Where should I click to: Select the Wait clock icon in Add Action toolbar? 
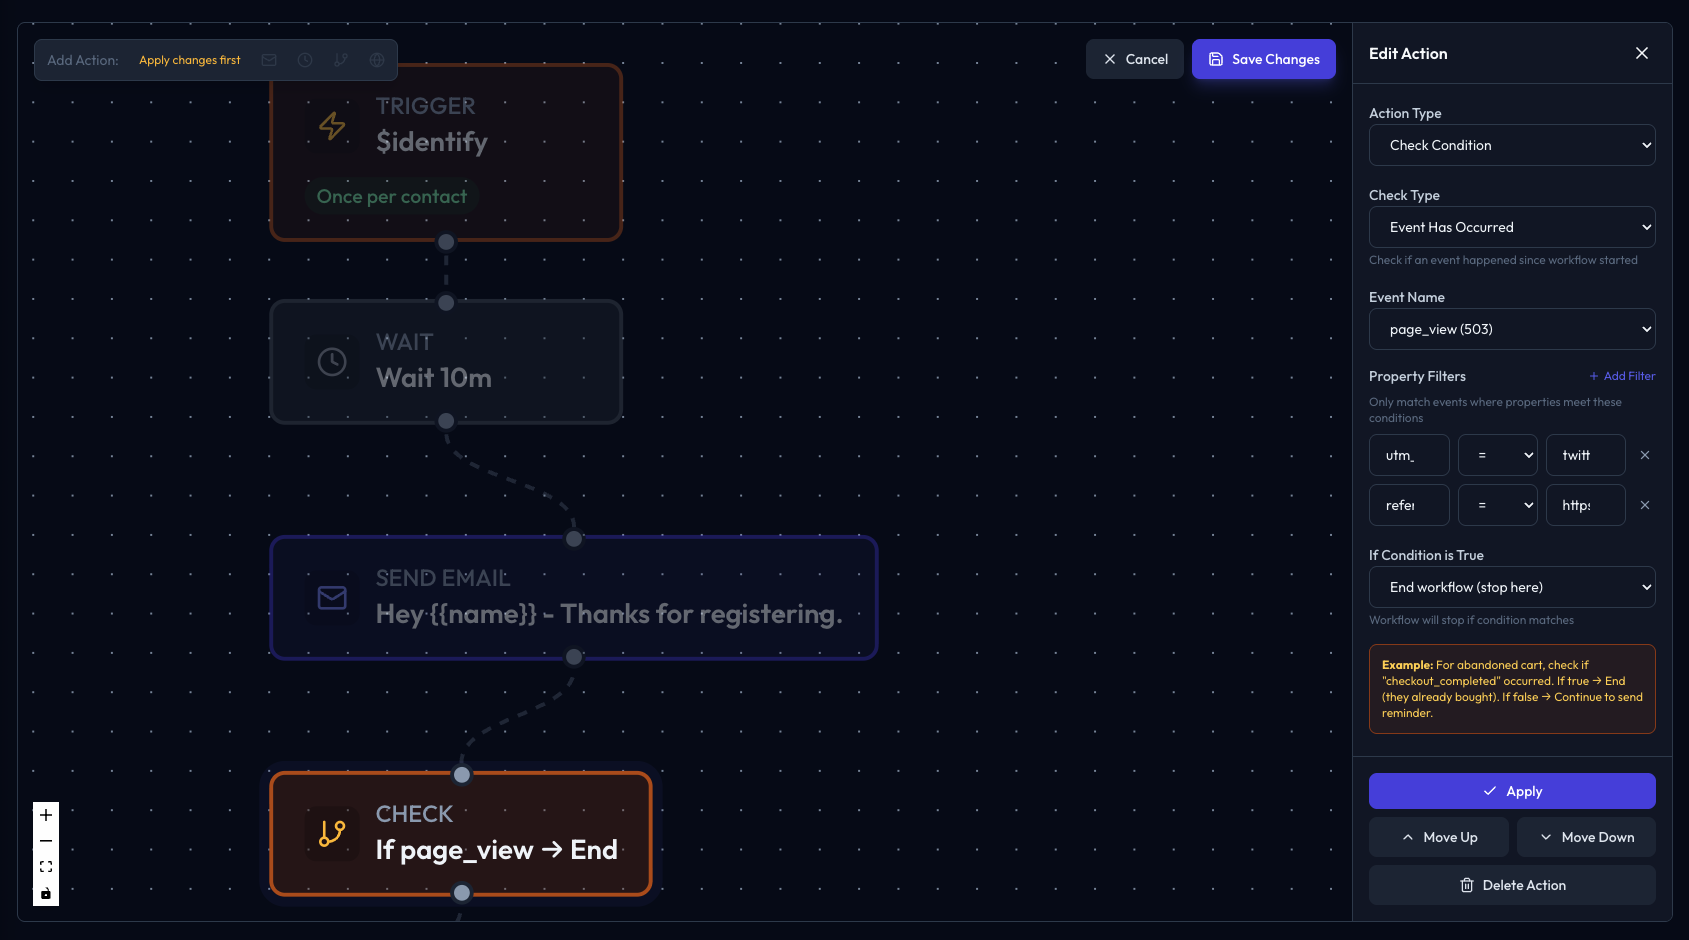tap(304, 60)
